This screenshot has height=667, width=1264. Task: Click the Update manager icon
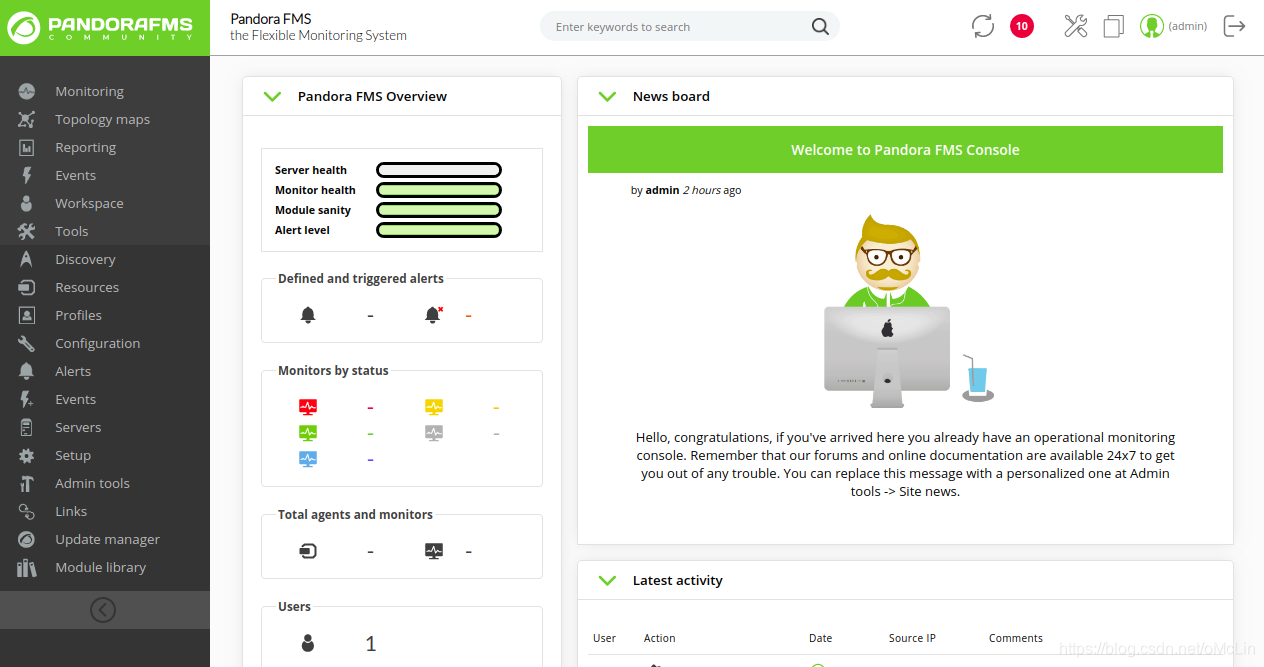coord(27,539)
